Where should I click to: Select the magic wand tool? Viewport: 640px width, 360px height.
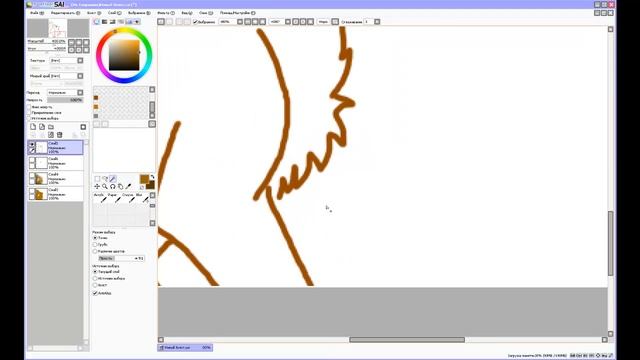pyautogui.click(x=113, y=179)
